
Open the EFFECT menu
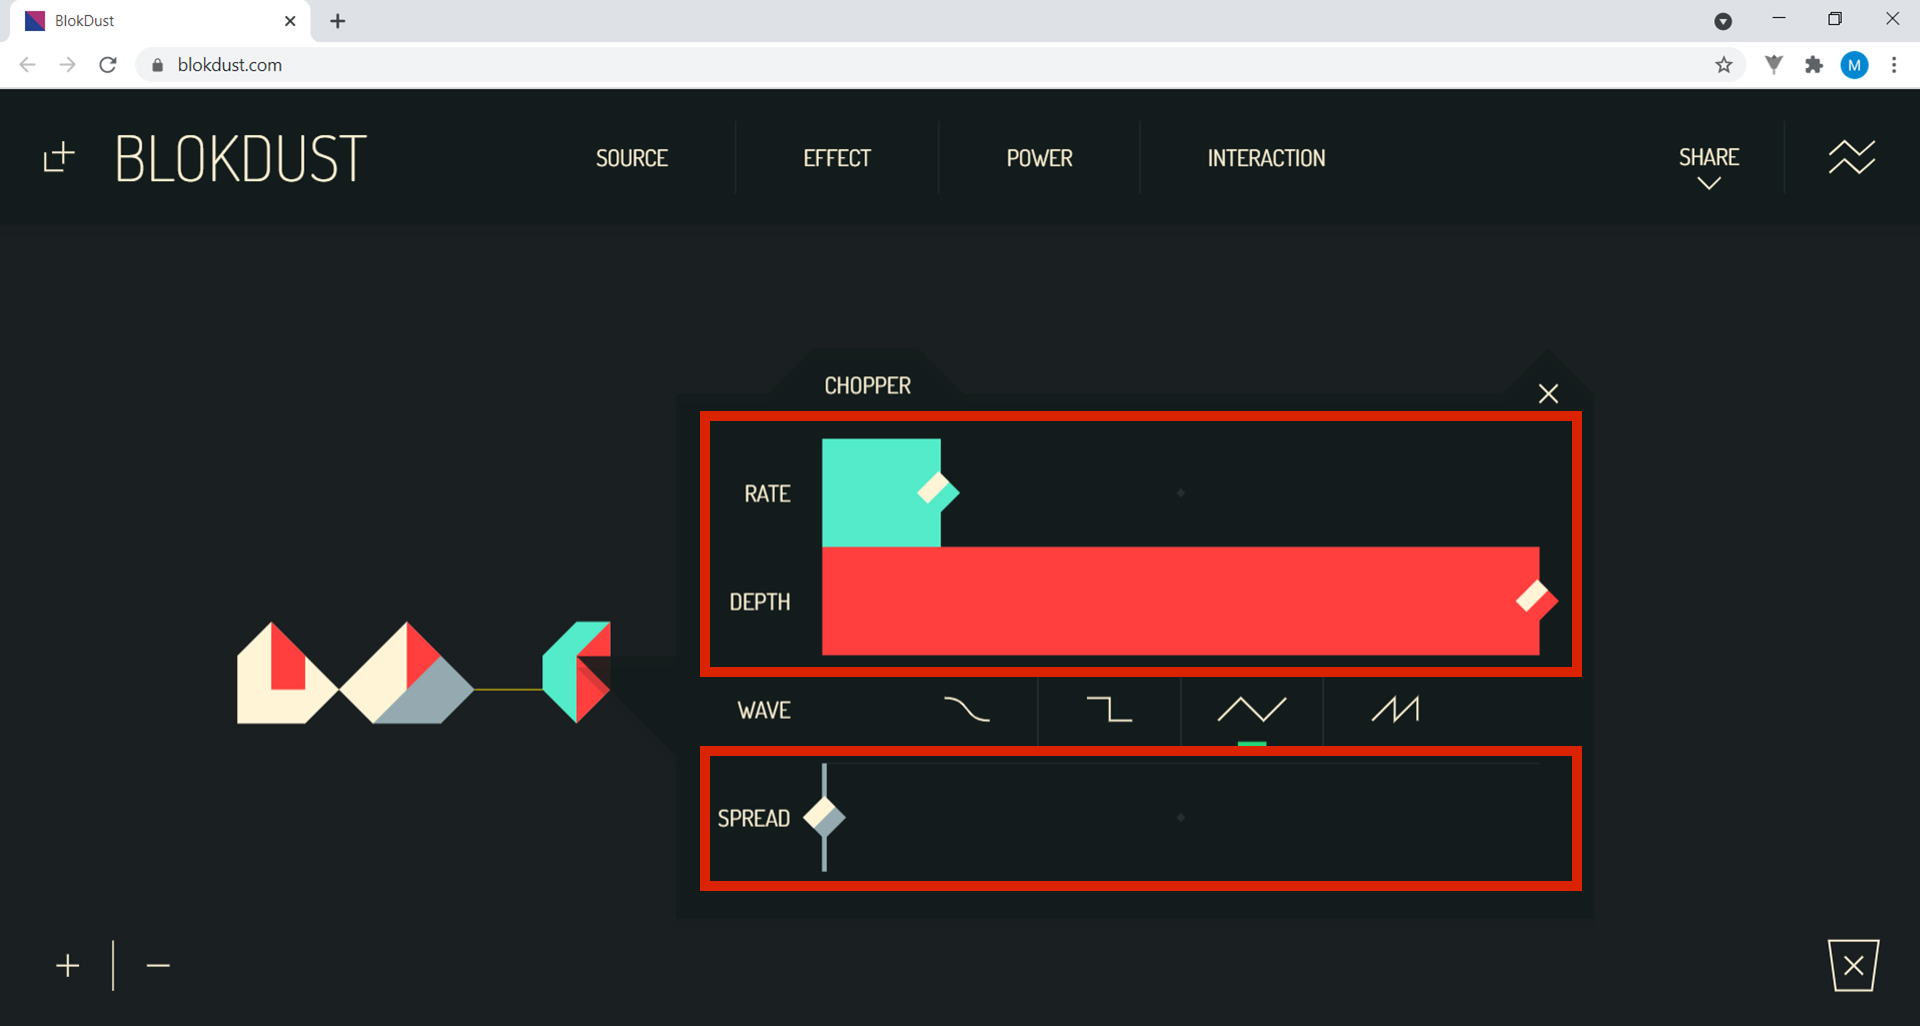point(837,158)
